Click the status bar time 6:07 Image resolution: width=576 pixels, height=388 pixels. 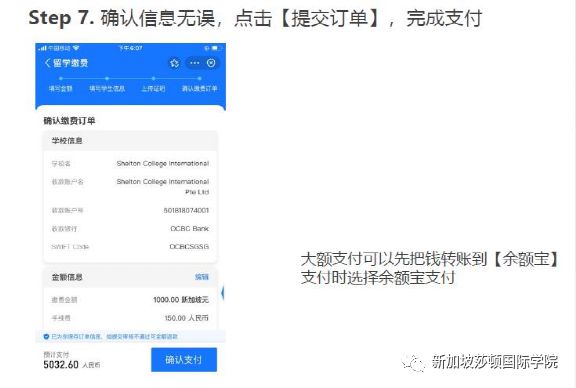tap(130, 48)
